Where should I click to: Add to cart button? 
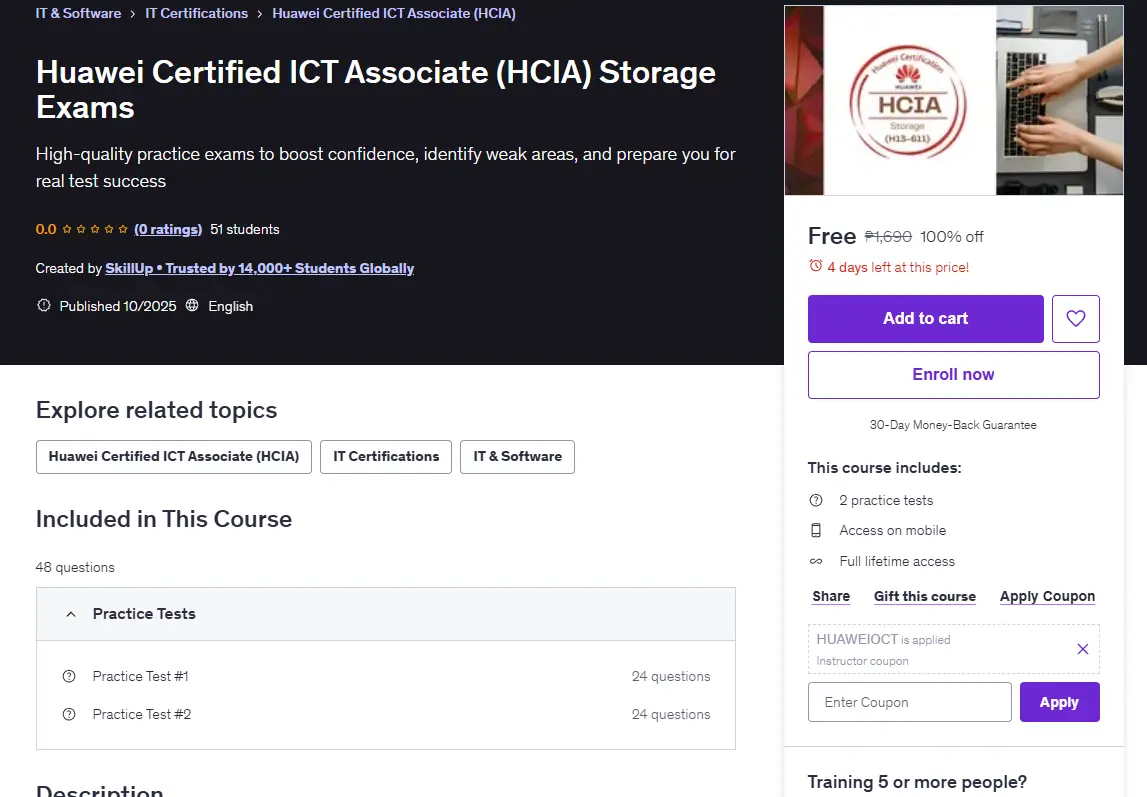925,319
